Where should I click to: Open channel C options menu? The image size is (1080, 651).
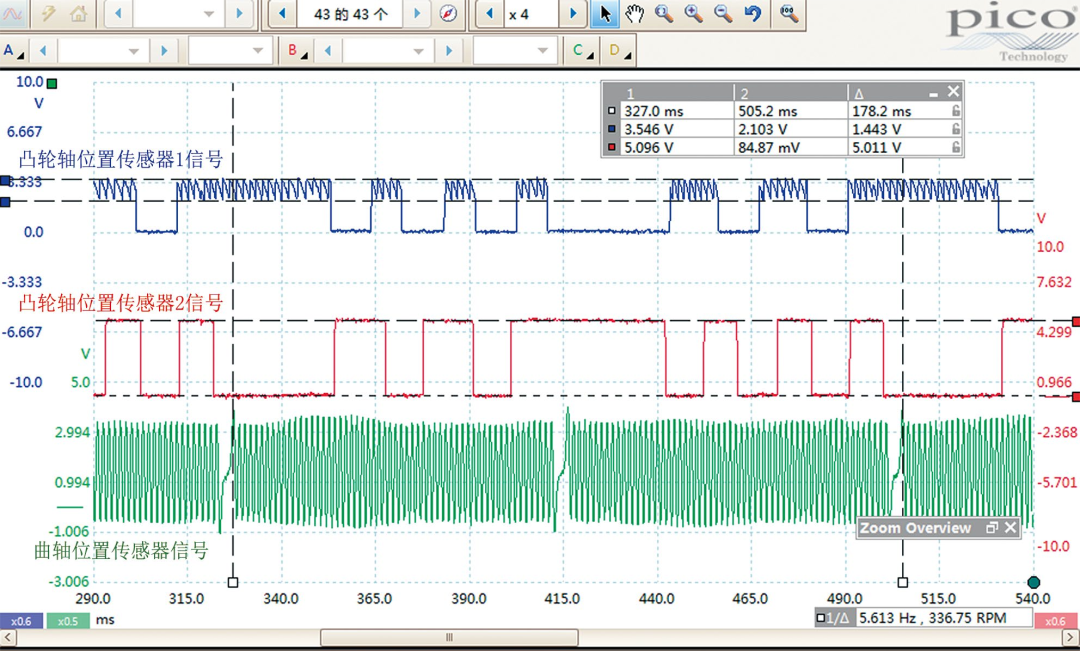[x=582, y=51]
